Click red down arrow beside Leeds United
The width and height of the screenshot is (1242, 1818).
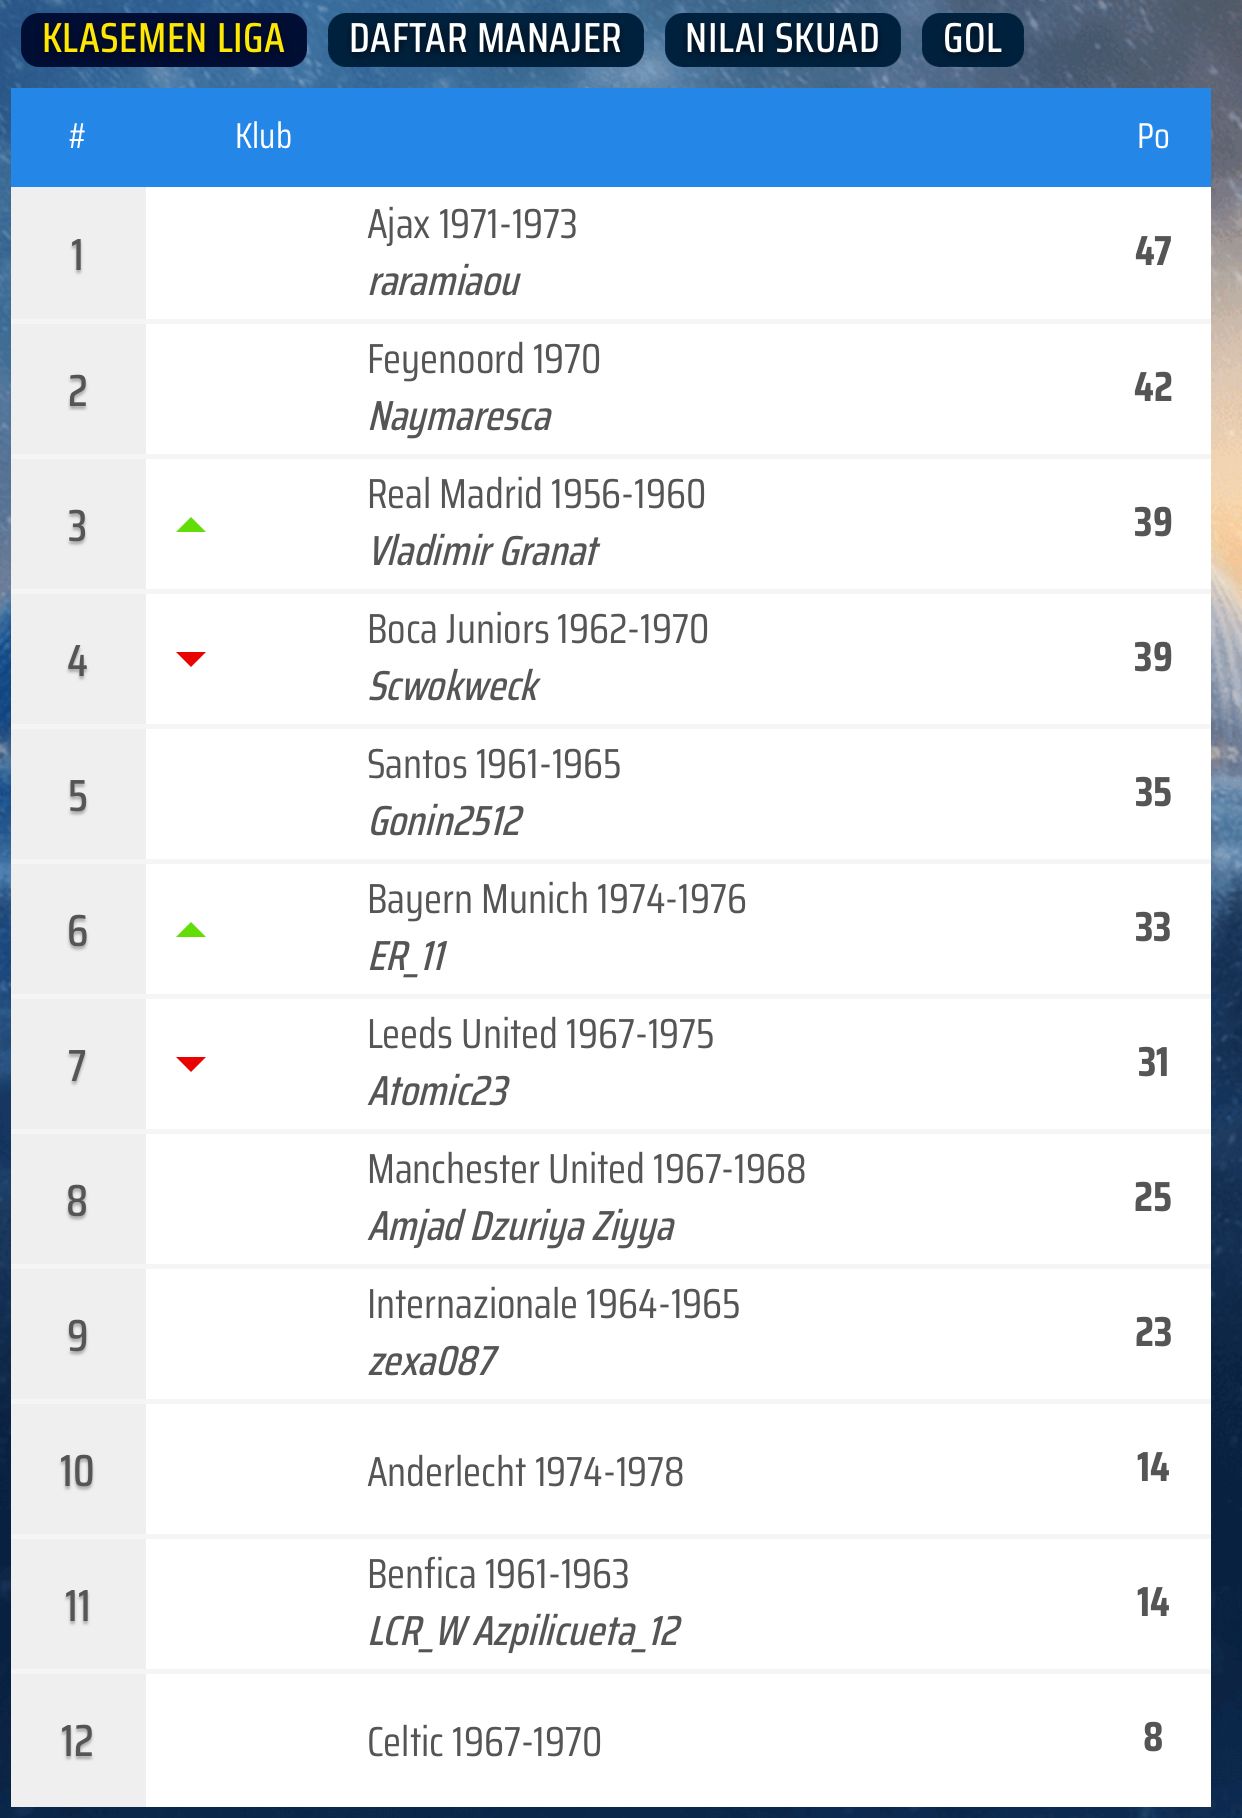190,1063
